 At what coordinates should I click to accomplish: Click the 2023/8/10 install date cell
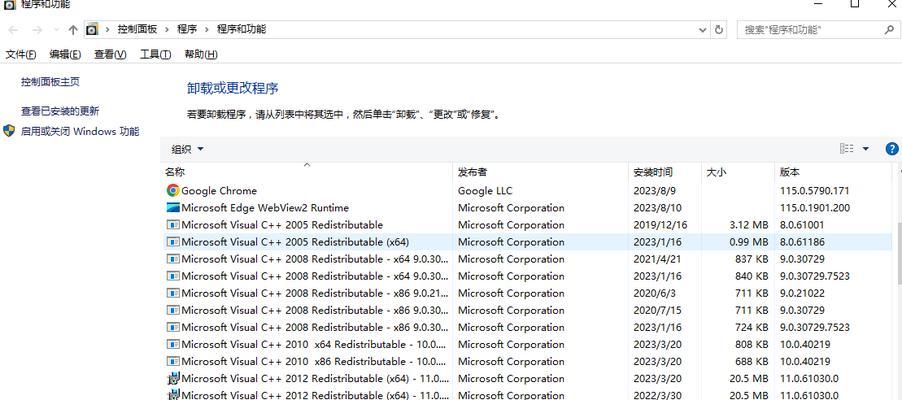pyautogui.click(x=657, y=208)
